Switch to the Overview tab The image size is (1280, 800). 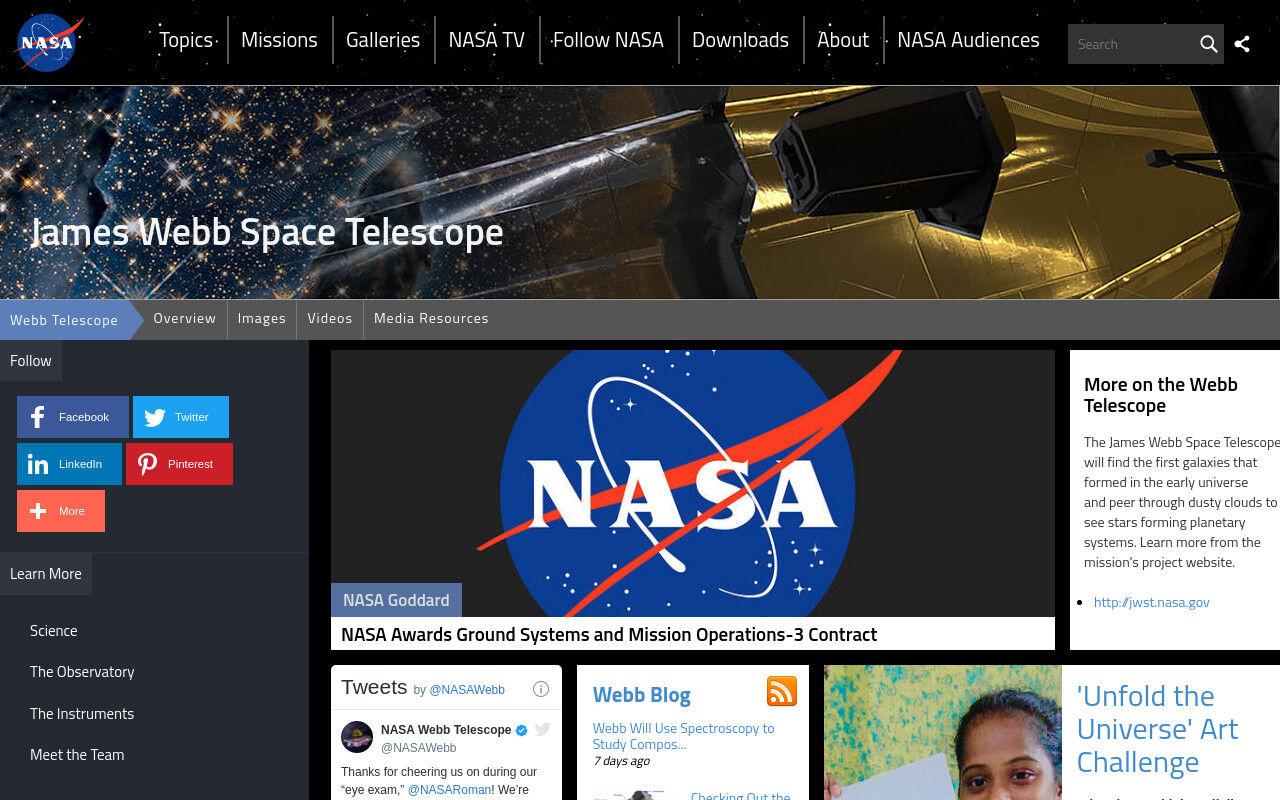185,318
